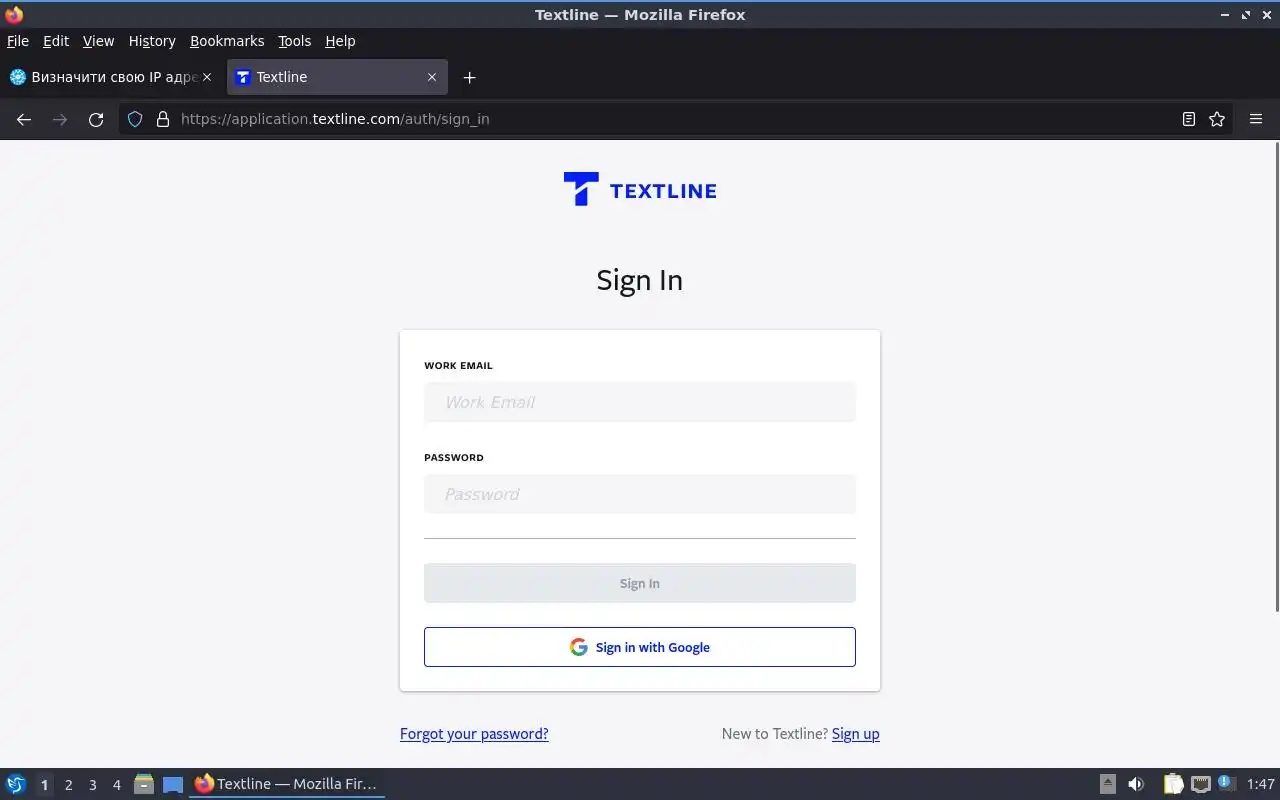Click Sign in with Google button
Image resolution: width=1280 pixels, height=800 pixels.
point(640,647)
